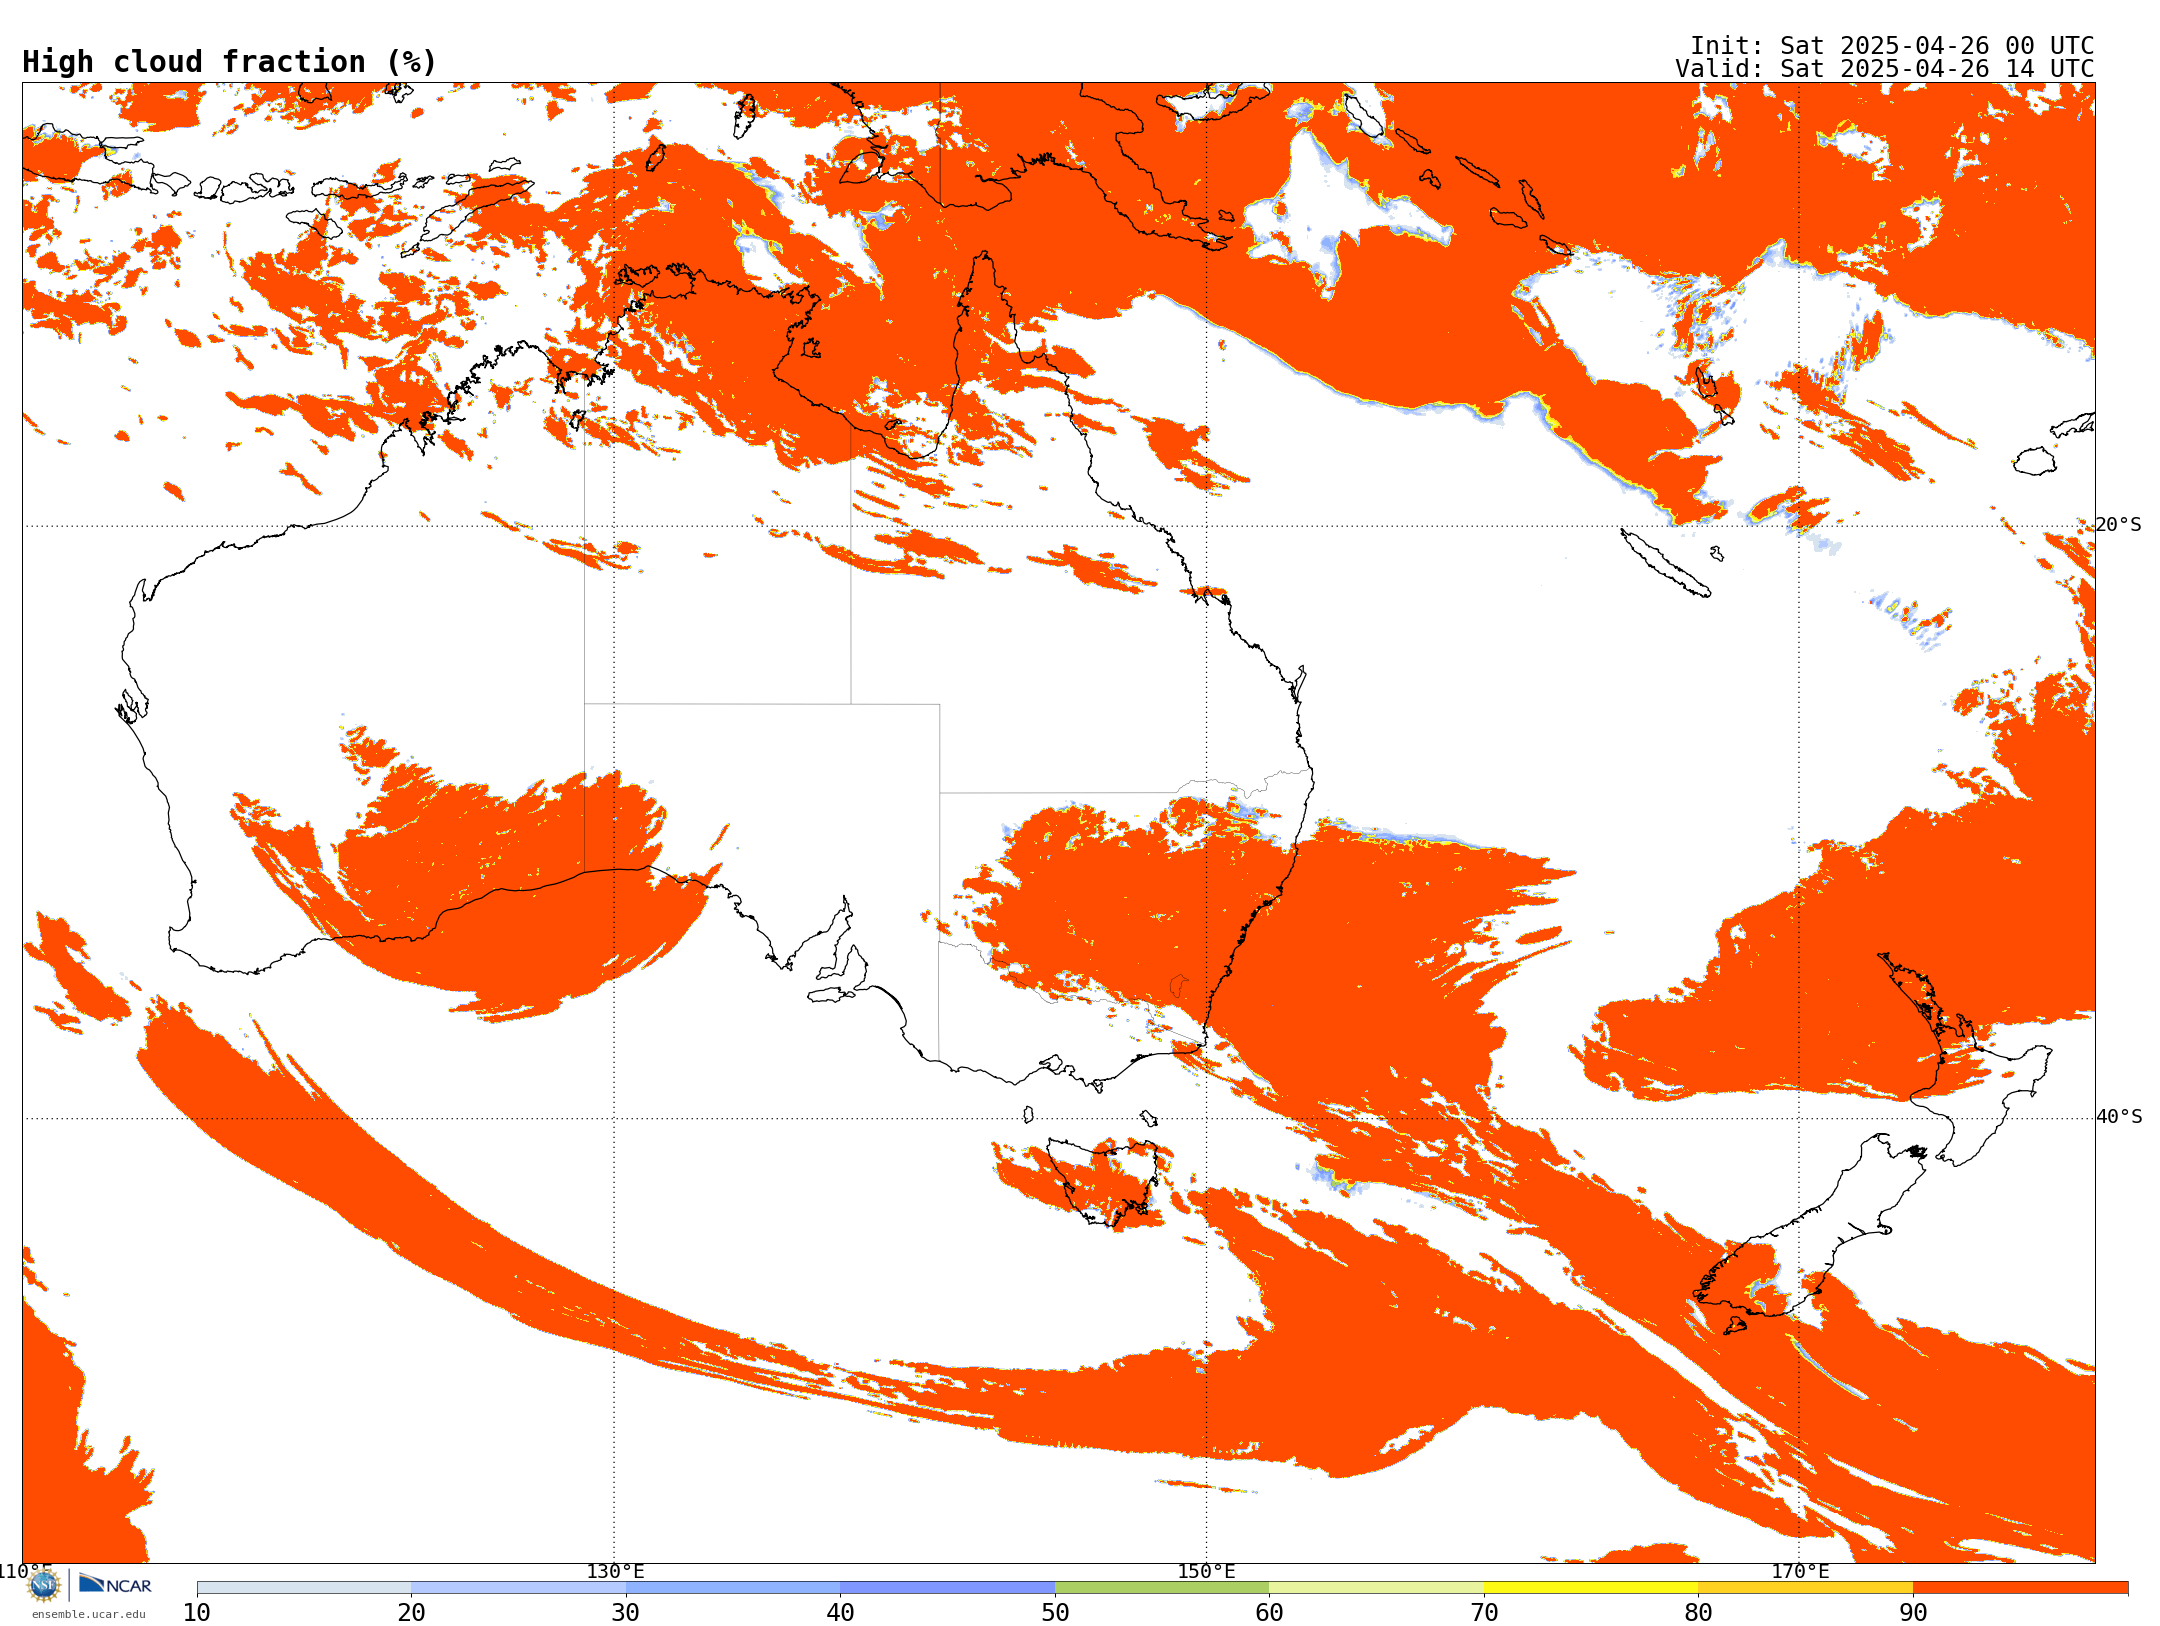The image size is (2160, 1626).
Task: Click the NSF logo icon
Action: [x=44, y=1585]
